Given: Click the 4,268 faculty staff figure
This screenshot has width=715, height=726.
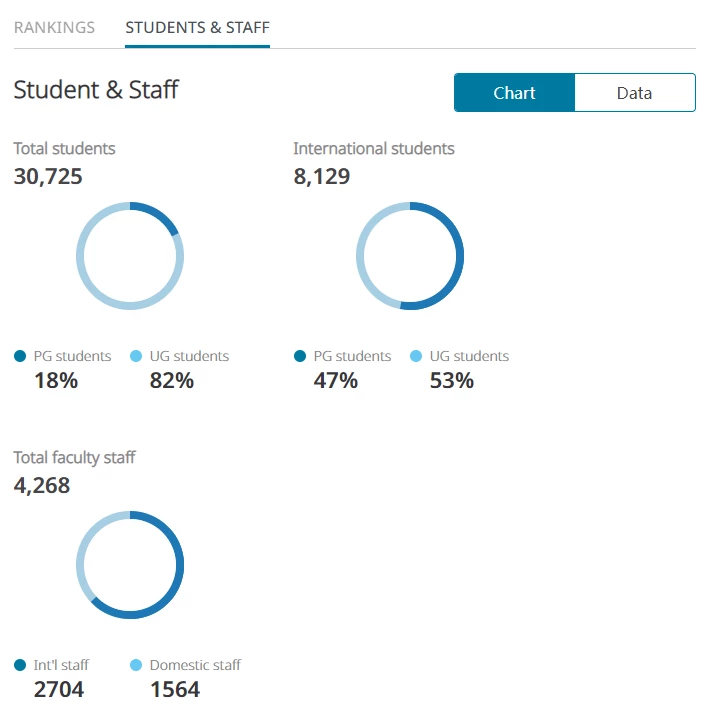Looking at the screenshot, I should [x=42, y=486].
